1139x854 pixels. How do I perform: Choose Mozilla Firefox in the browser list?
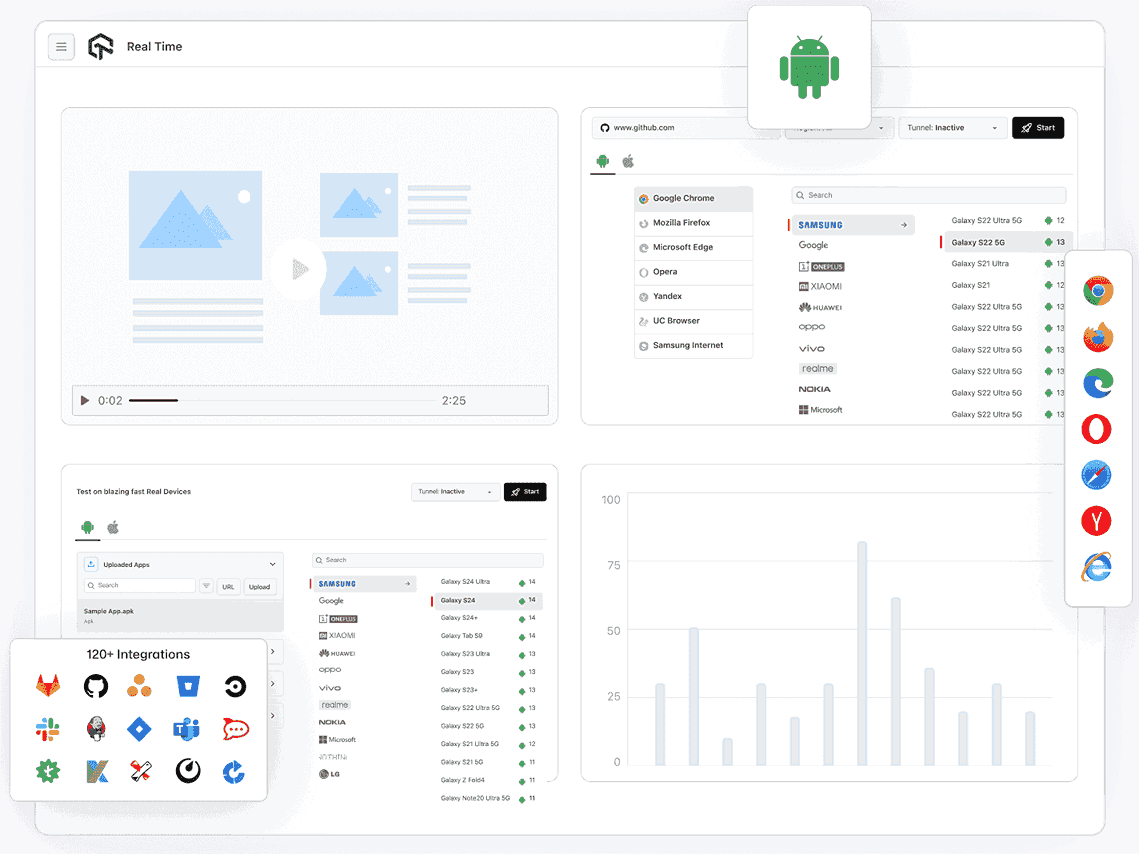click(x=694, y=223)
